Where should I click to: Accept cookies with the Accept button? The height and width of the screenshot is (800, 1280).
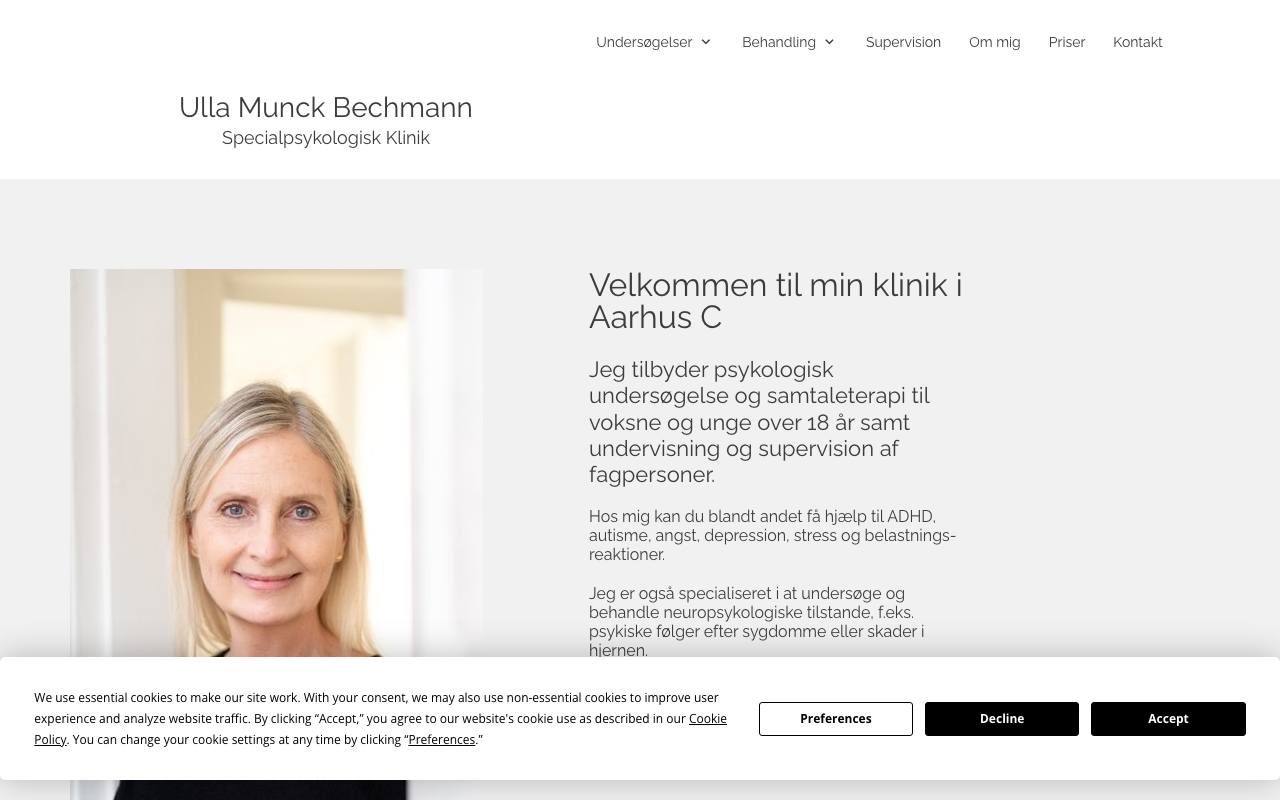coord(1168,719)
